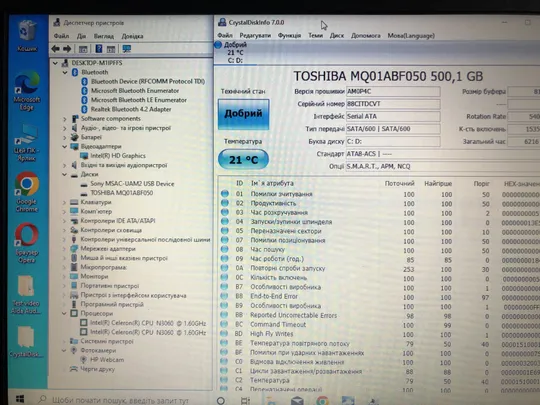Expand Software components category

(65, 119)
